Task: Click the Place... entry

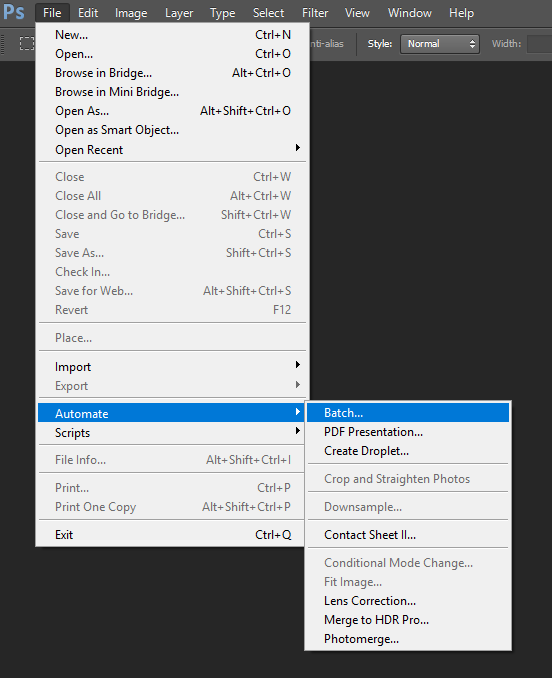Action: (172, 337)
